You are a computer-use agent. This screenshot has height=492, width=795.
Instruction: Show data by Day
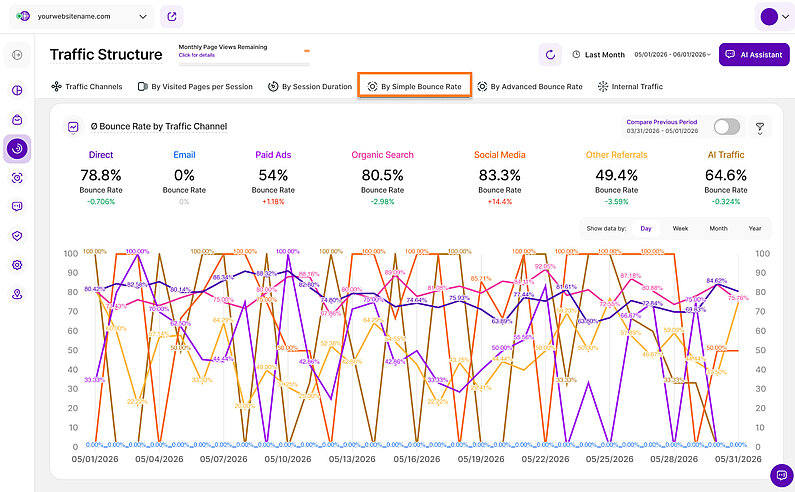point(645,229)
